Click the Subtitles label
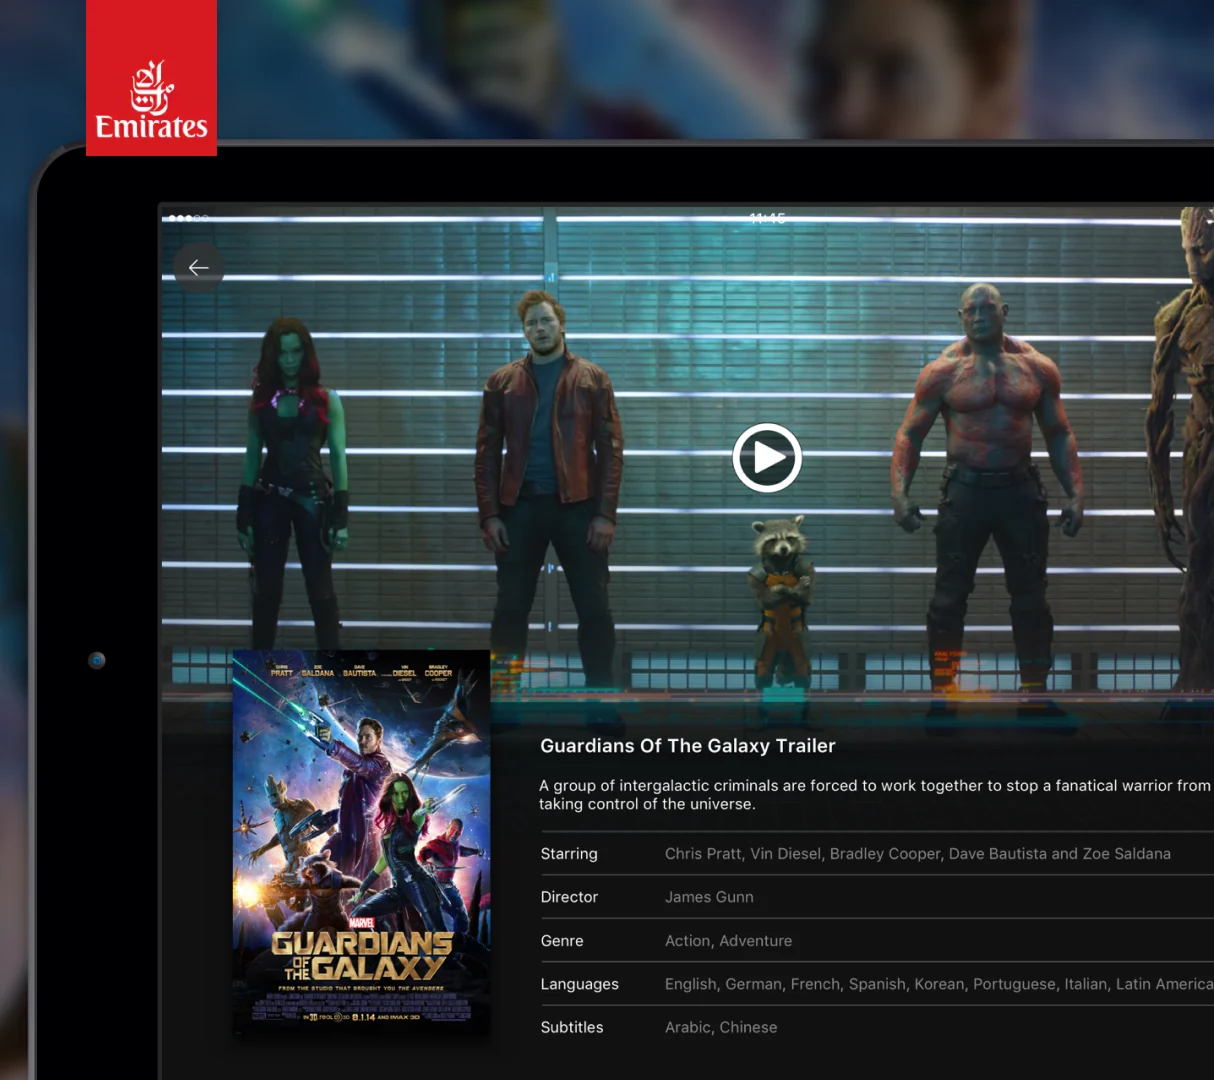 coord(572,1027)
